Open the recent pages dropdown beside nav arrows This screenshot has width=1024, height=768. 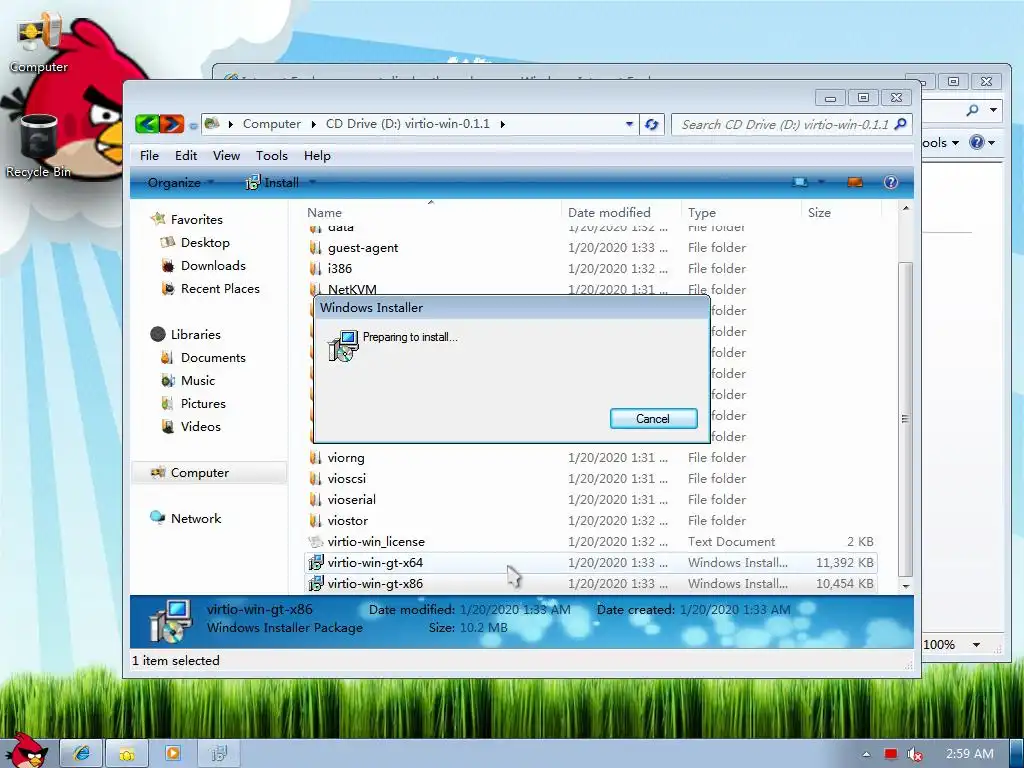193,125
